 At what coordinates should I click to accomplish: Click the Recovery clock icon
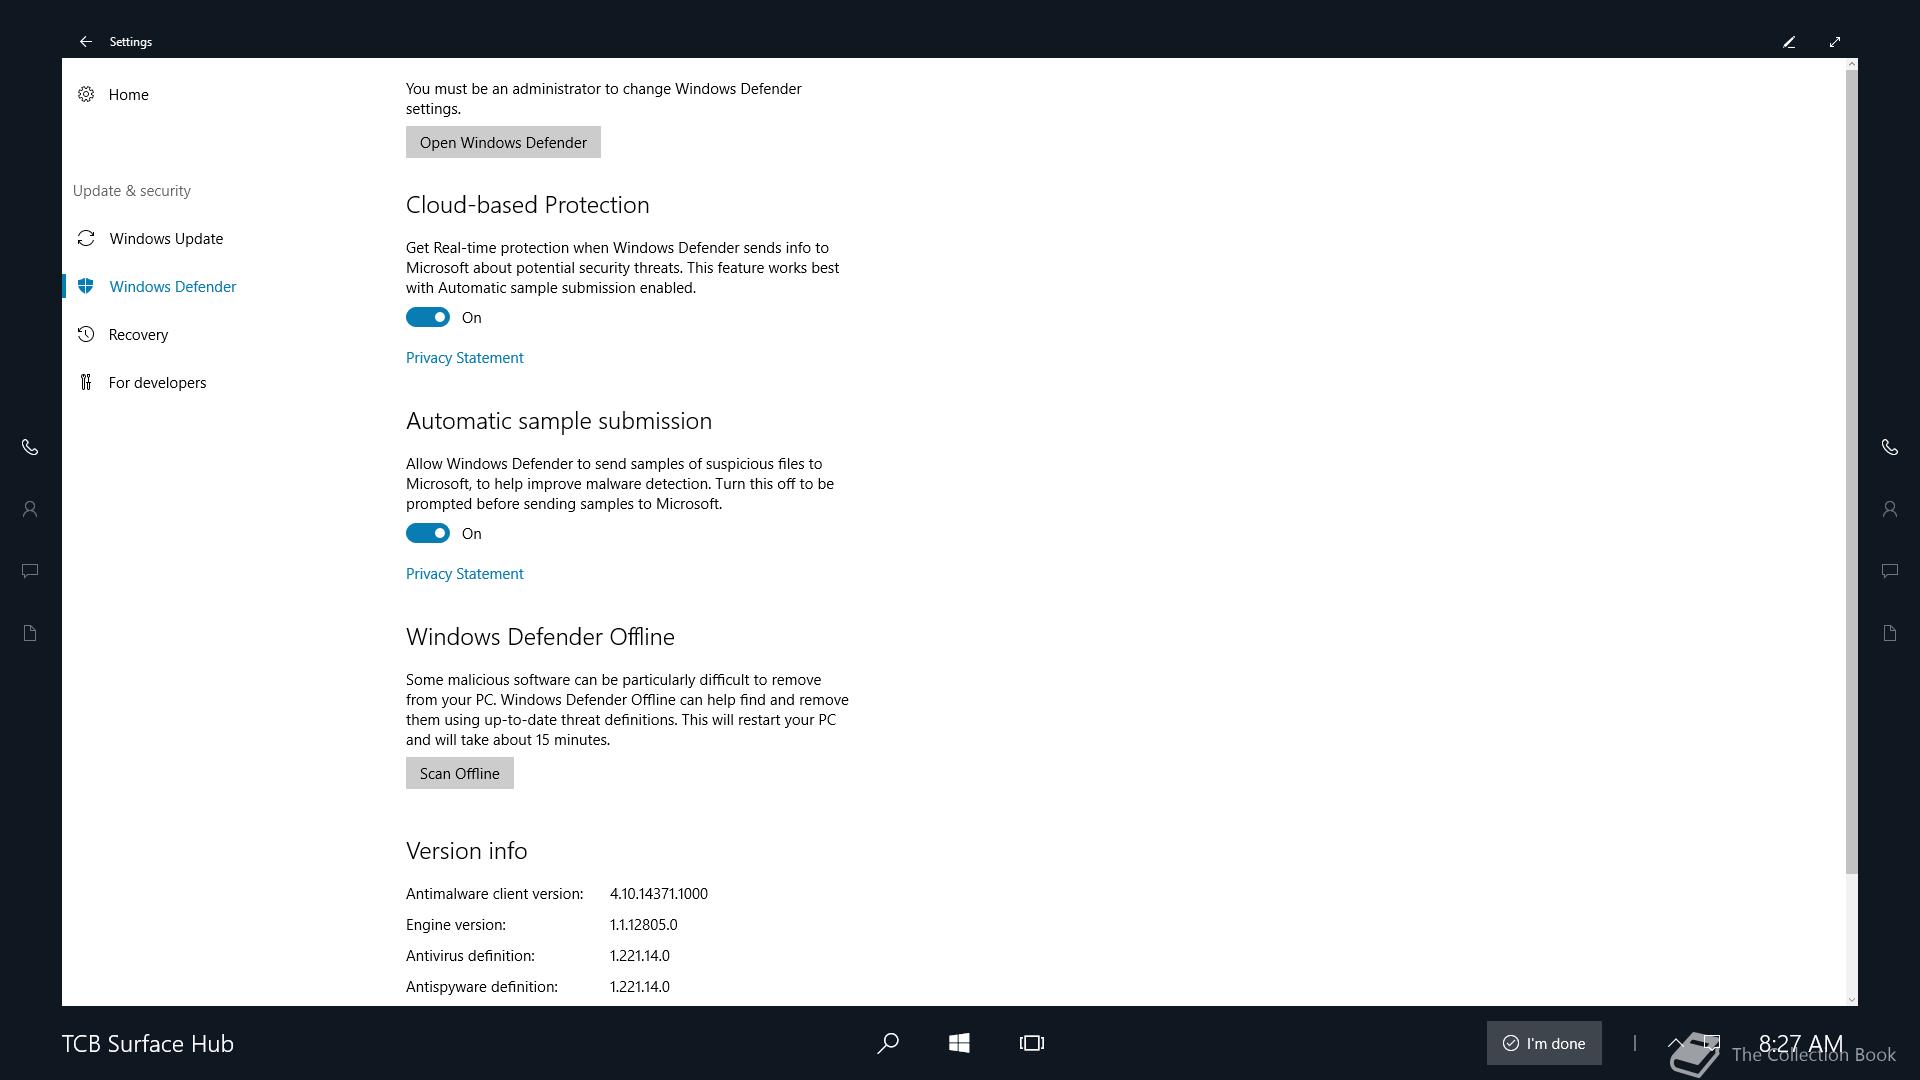(x=86, y=334)
